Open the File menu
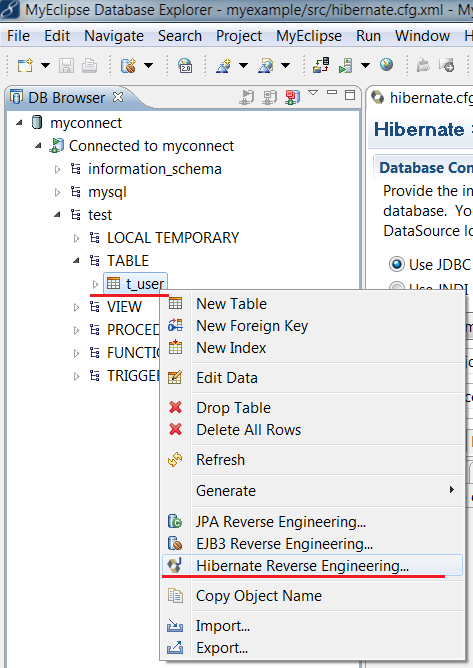The width and height of the screenshot is (473, 668). point(18,36)
